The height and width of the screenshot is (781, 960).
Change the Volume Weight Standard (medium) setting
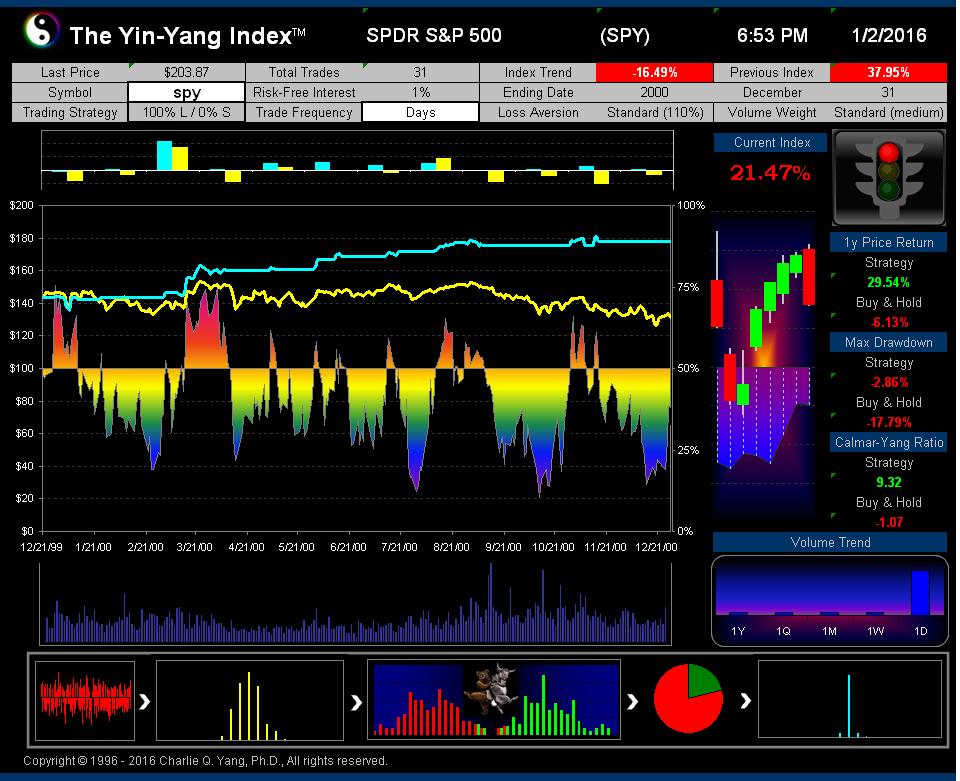point(888,113)
